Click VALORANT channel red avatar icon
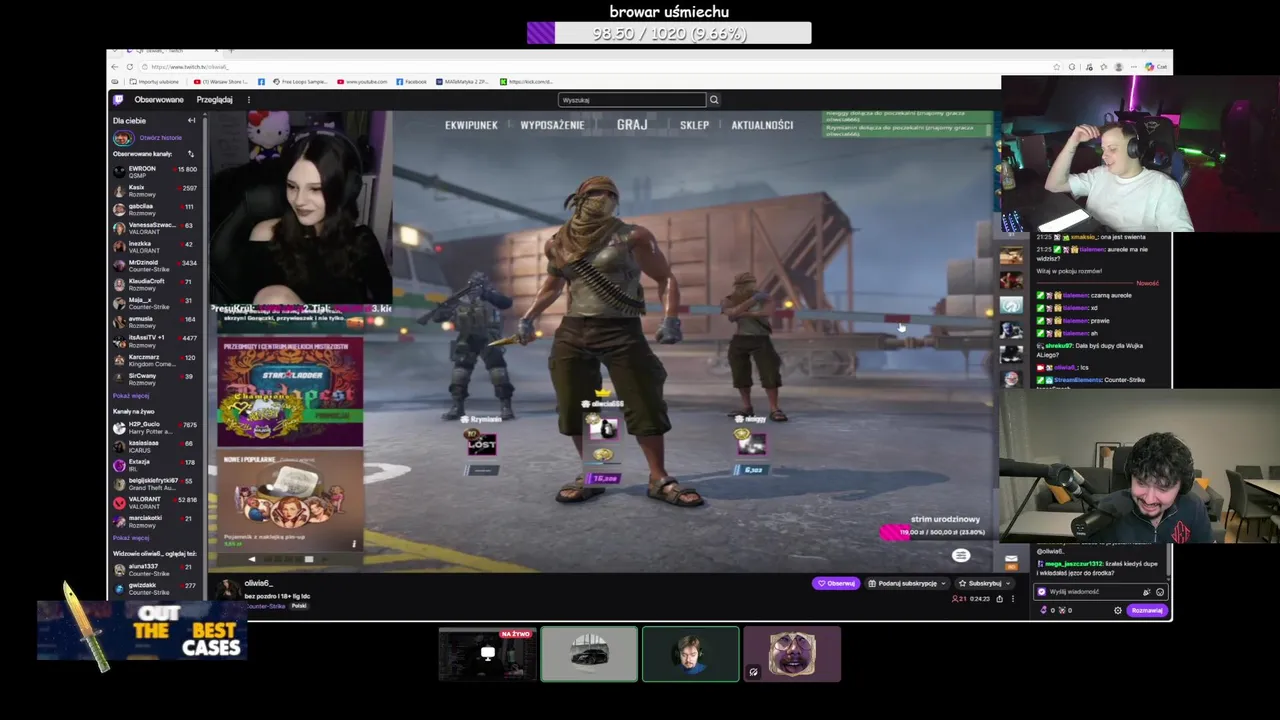The height and width of the screenshot is (720, 1280). click(119, 503)
